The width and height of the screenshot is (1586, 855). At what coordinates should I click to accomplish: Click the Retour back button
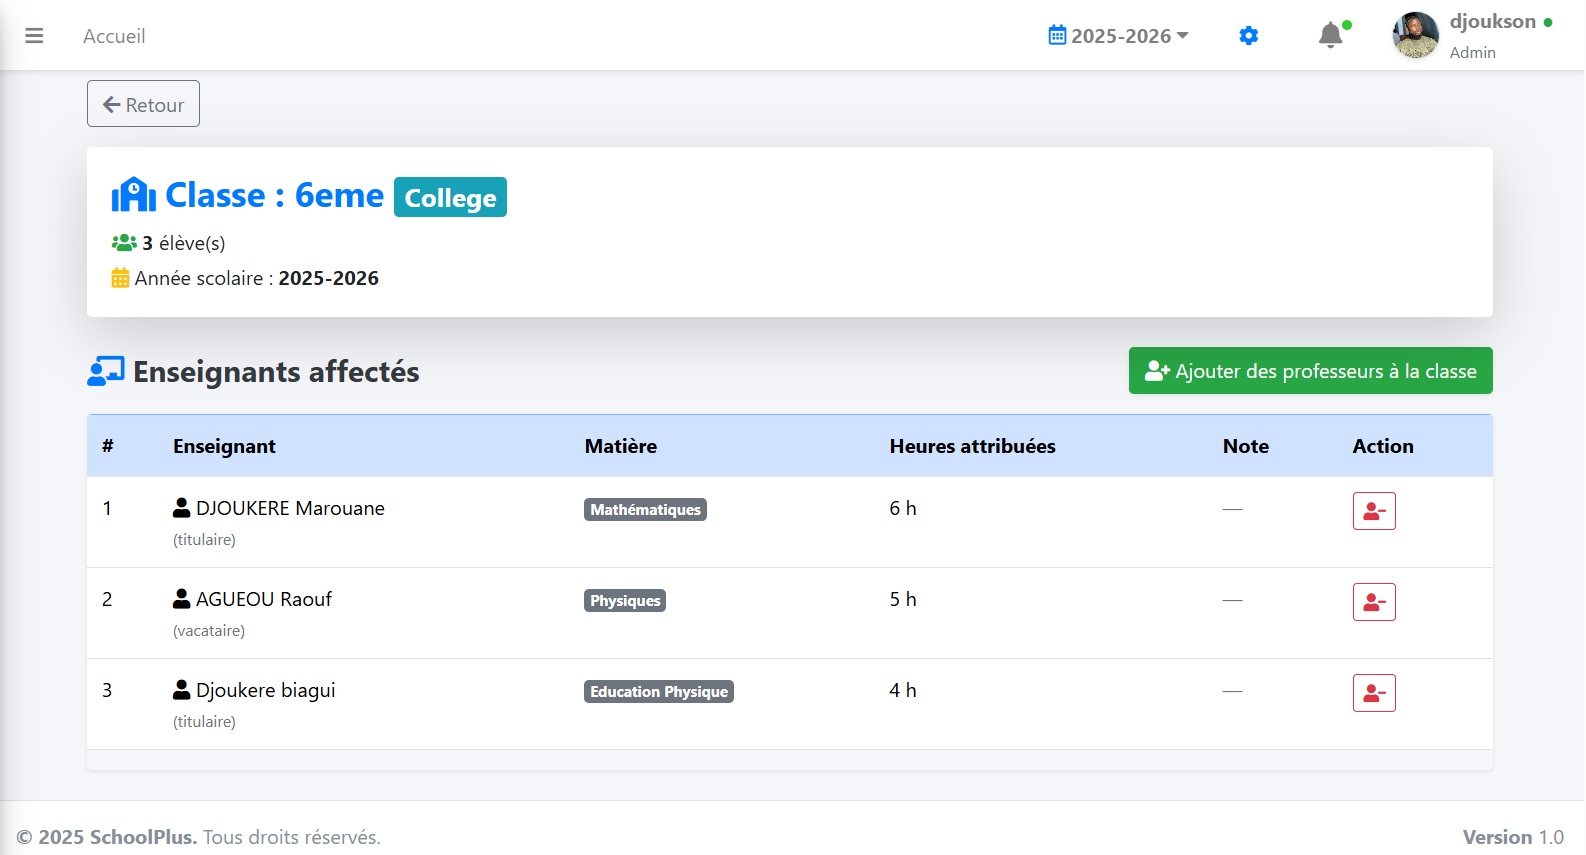143,104
